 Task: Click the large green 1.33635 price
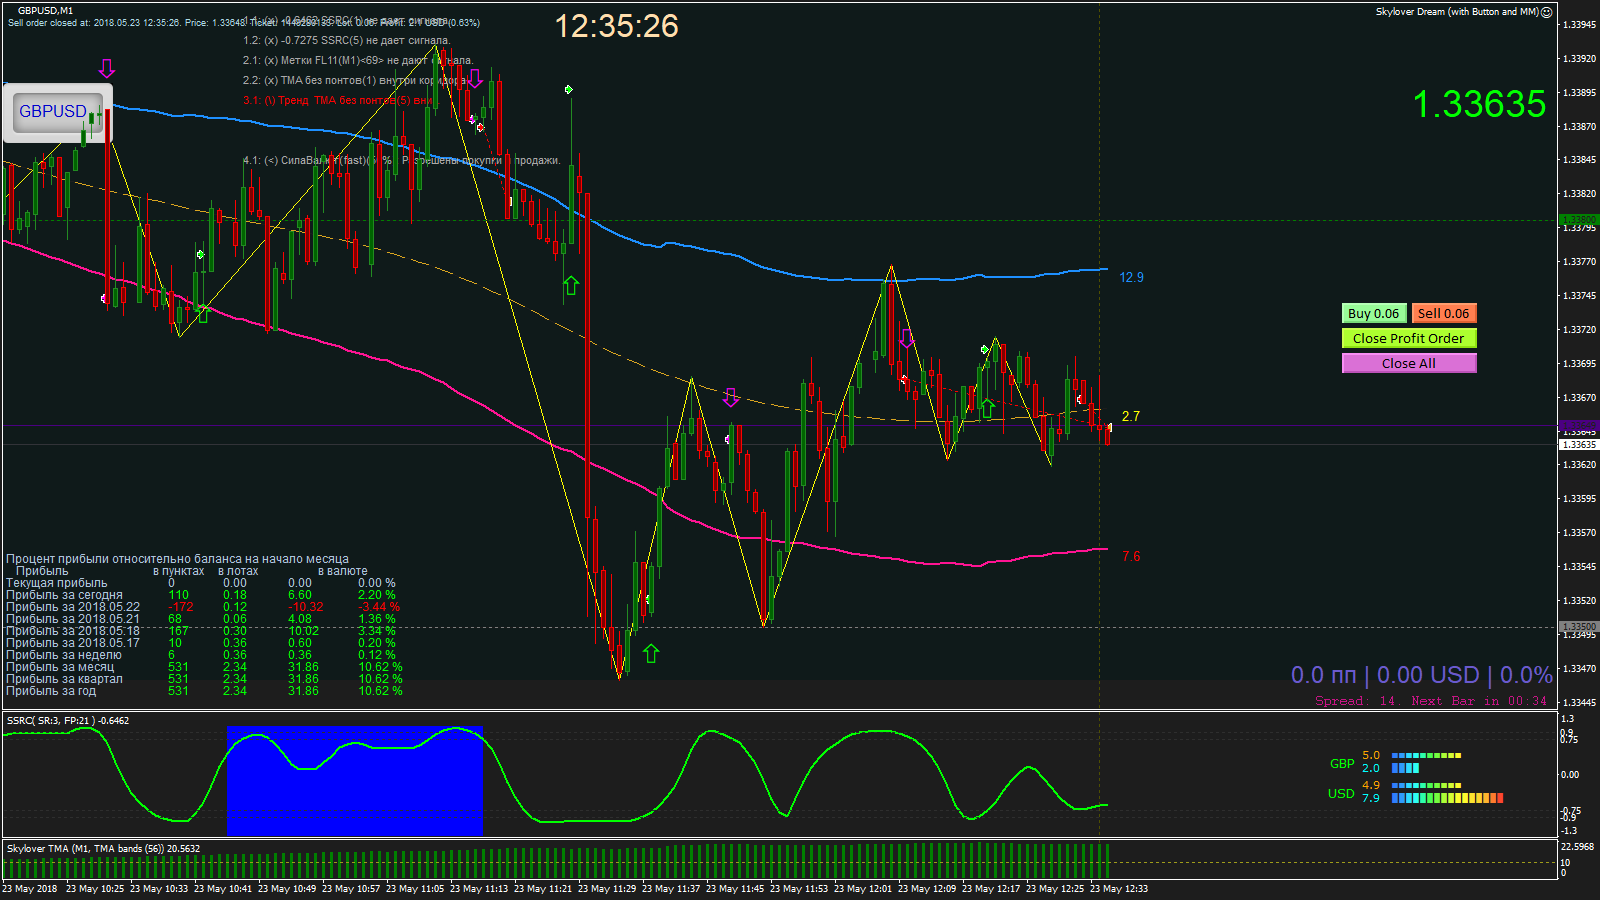(x=1479, y=104)
